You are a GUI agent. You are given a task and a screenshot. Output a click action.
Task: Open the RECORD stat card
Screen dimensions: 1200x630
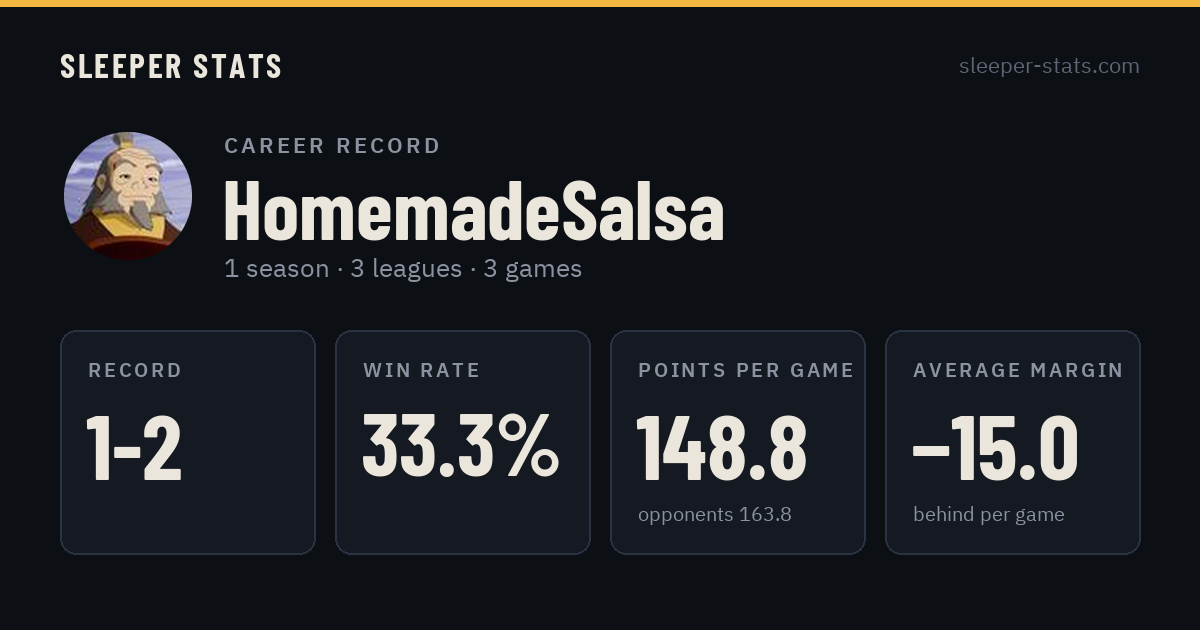pos(188,442)
